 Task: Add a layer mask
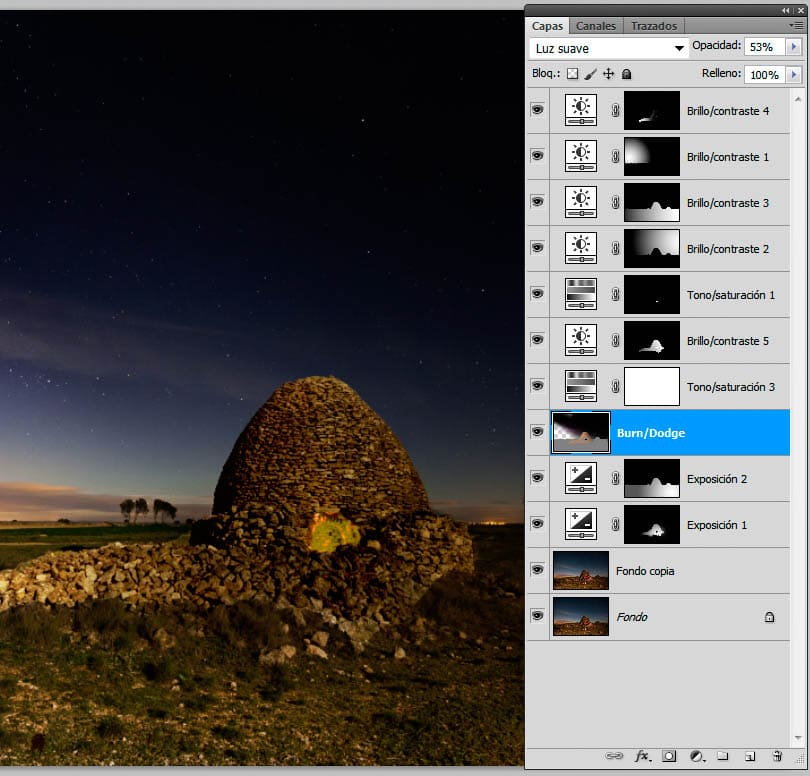tap(670, 757)
